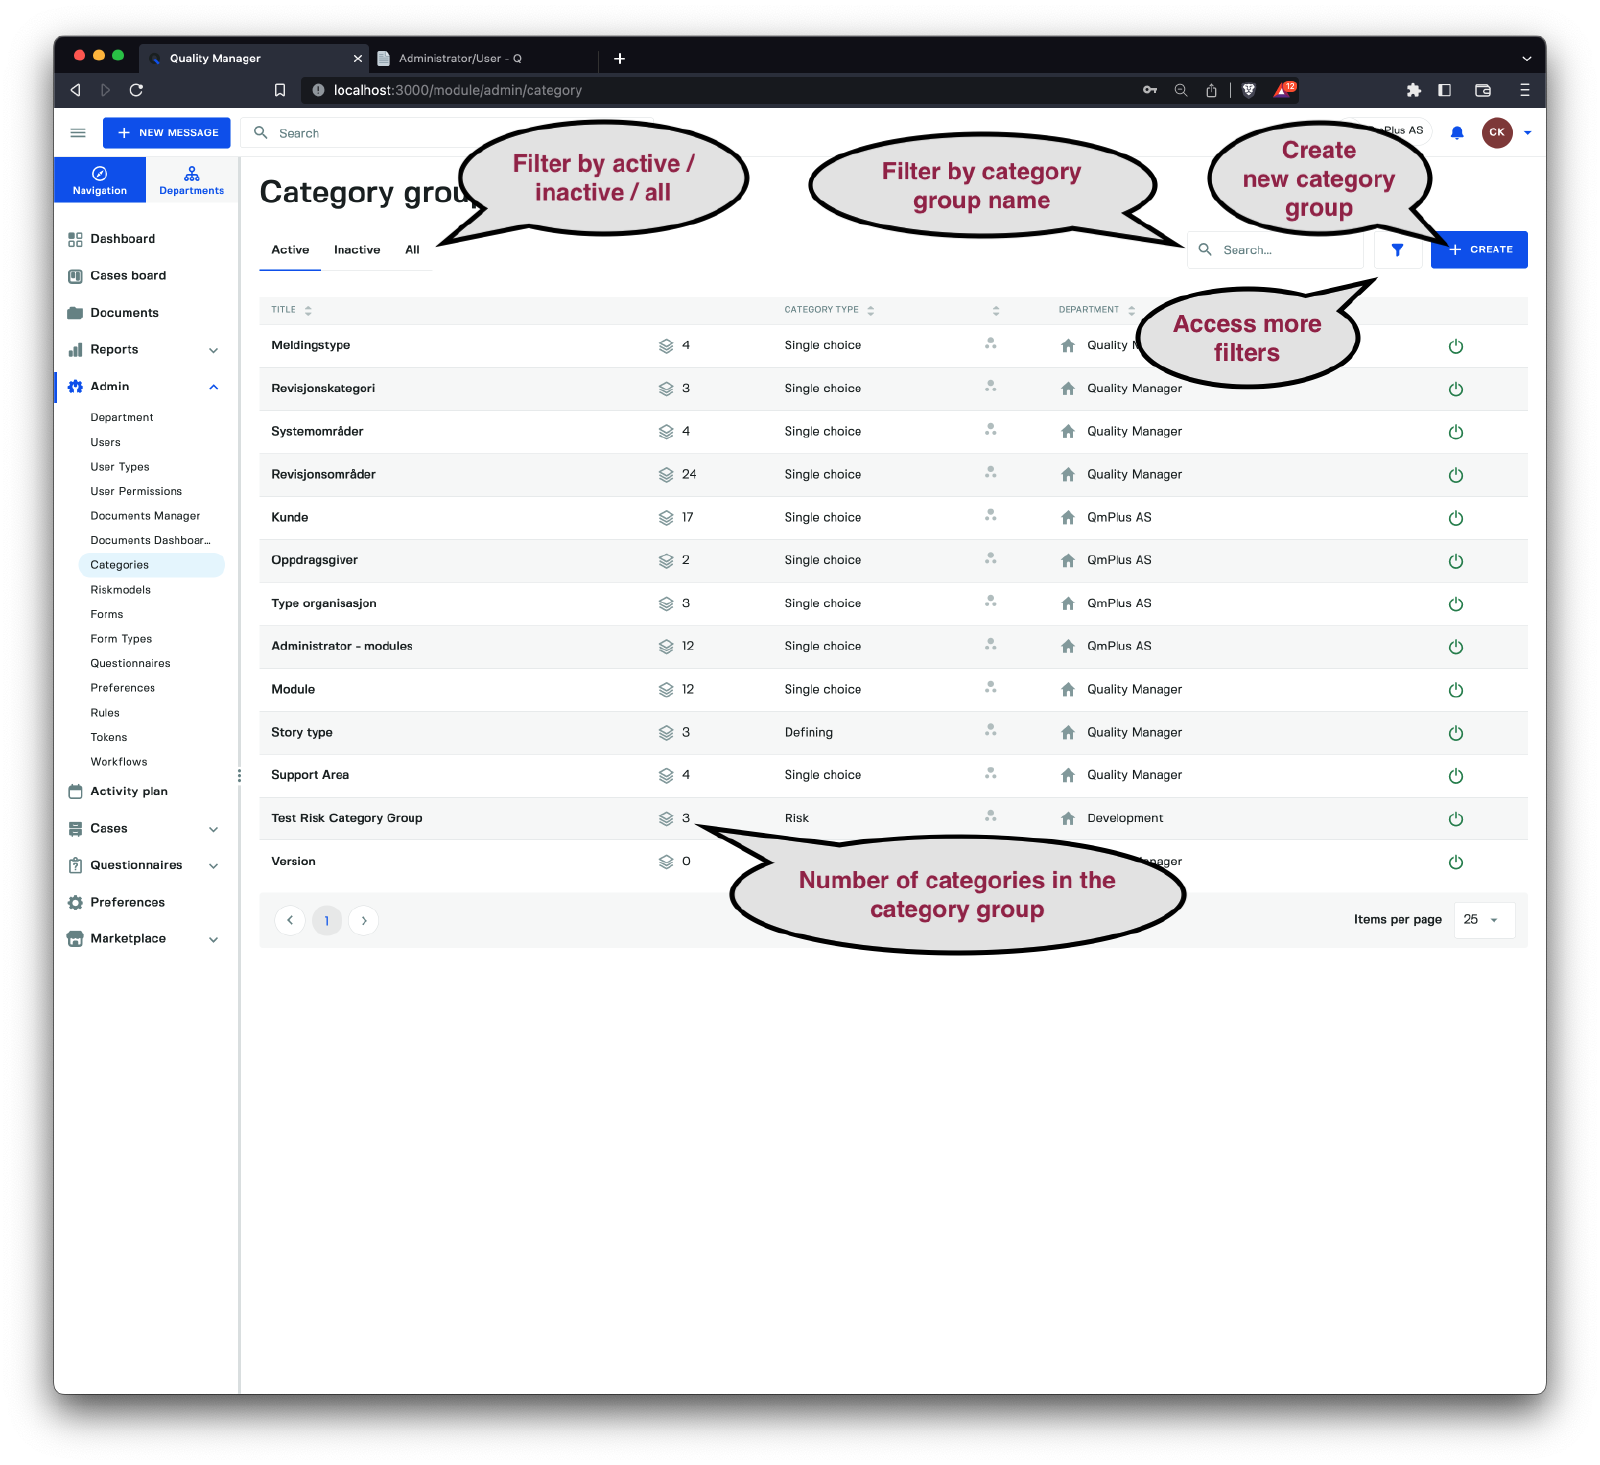Screen dimensions: 1600x1465
Task: Expand the Reports menu section
Action: (x=213, y=350)
